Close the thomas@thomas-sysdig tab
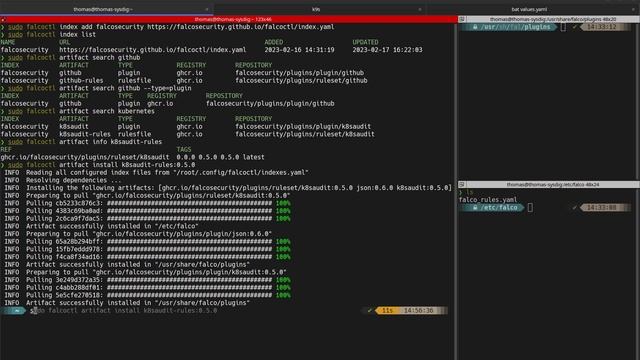This screenshot has height=360, width=640. [207, 9]
